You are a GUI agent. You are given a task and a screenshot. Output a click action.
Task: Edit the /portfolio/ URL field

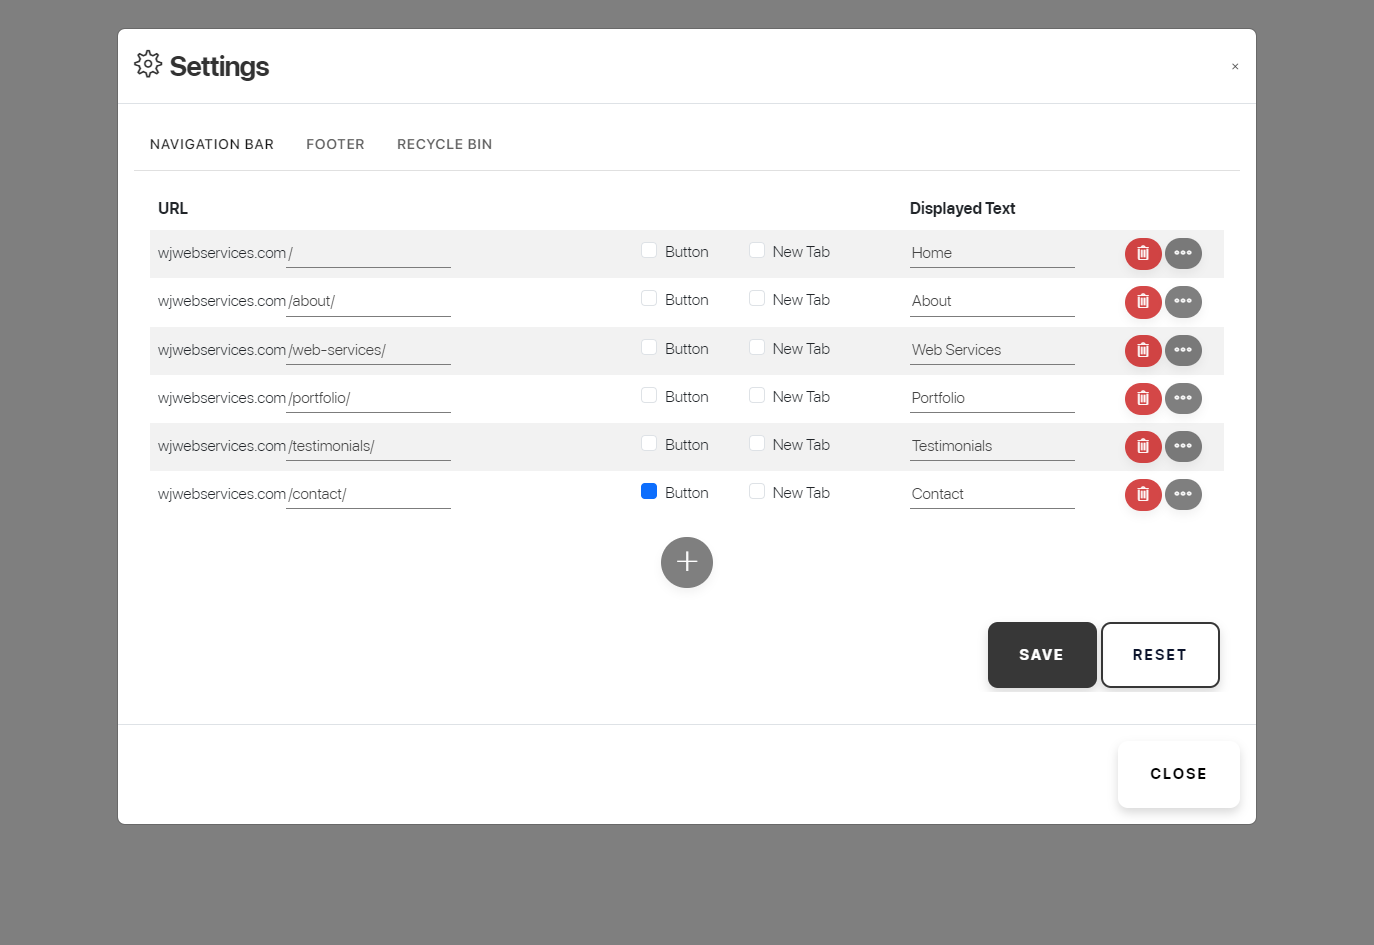(x=368, y=398)
